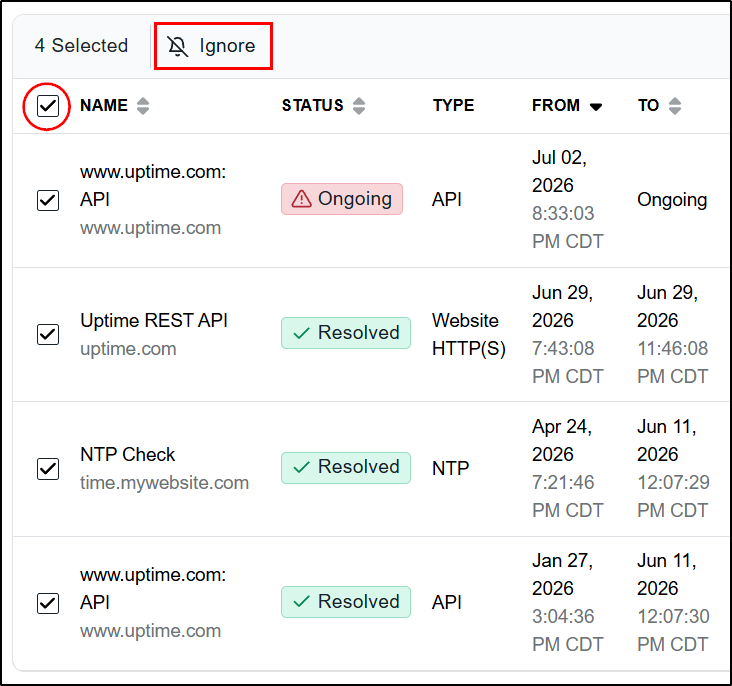Click the NAME column header label
Viewport: 732px width, 686px height.
click(x=104, y=106)
